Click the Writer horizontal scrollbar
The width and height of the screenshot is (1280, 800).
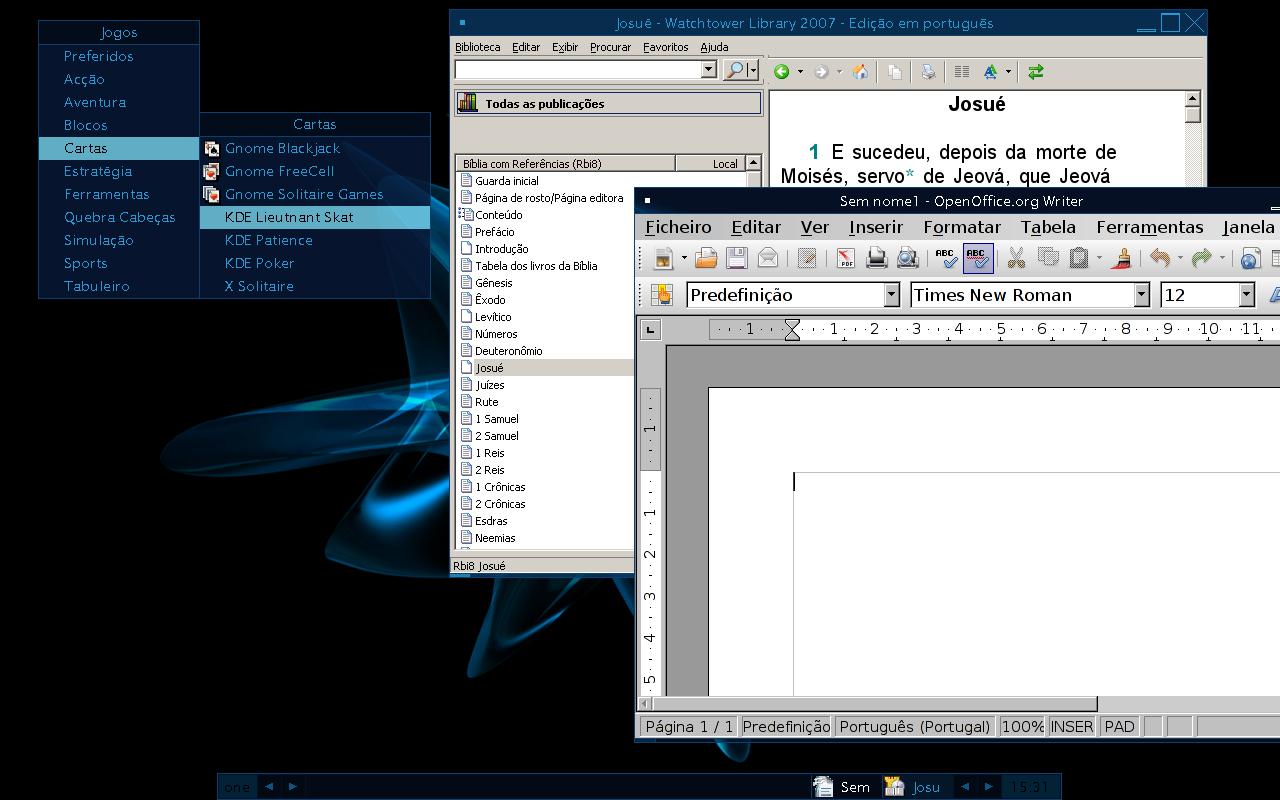[874, 704]
